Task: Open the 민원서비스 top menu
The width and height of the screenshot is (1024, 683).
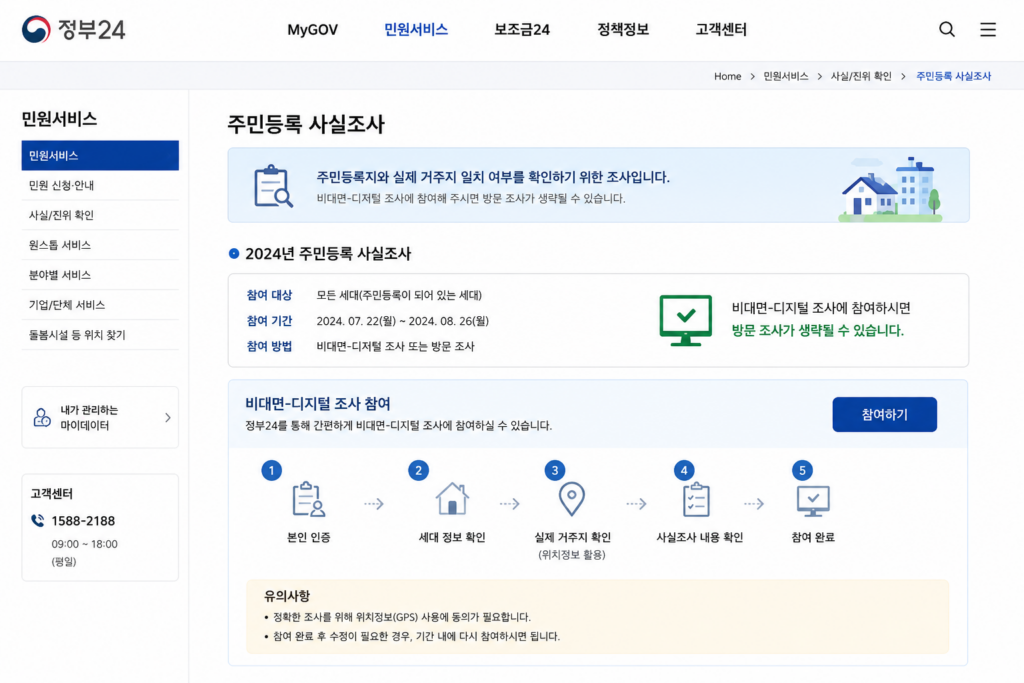Action: 416,29
